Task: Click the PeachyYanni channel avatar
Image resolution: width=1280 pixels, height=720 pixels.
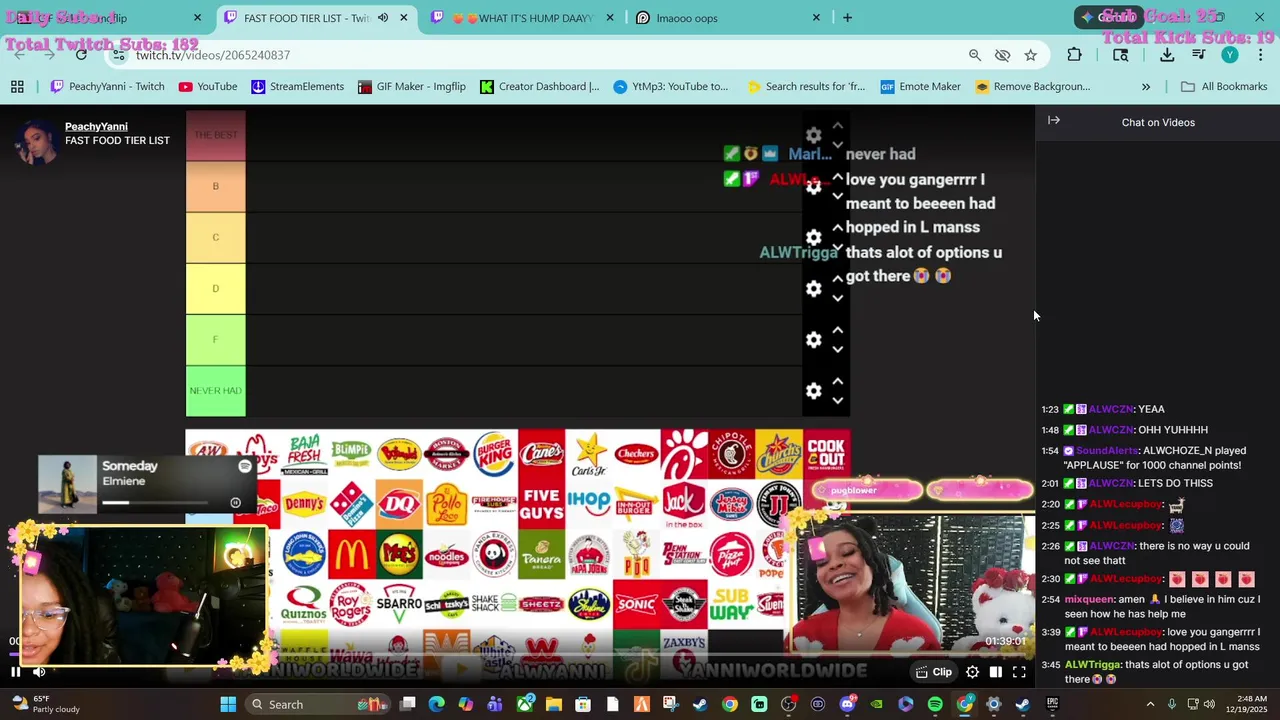Action: tap(38, 141)
